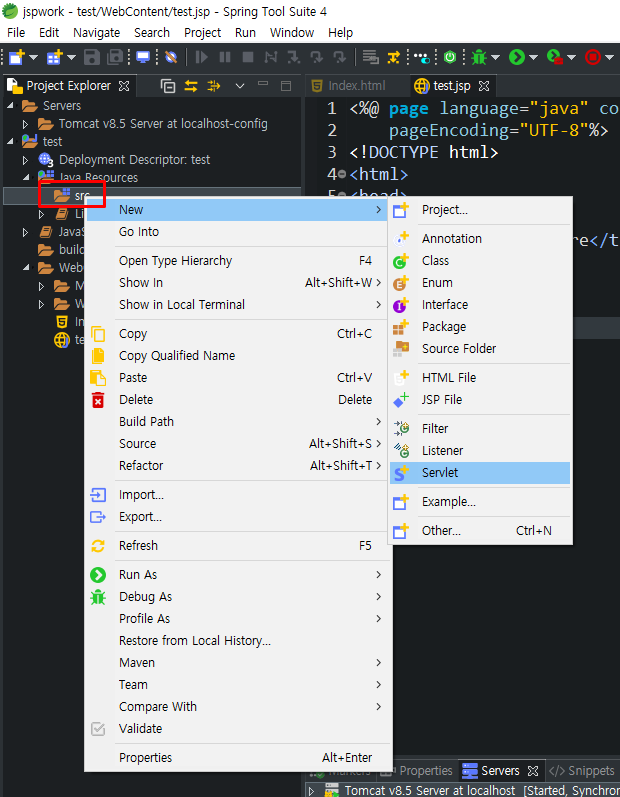Choose Open Type Hierarchy in context menu

tap(236, 260)
